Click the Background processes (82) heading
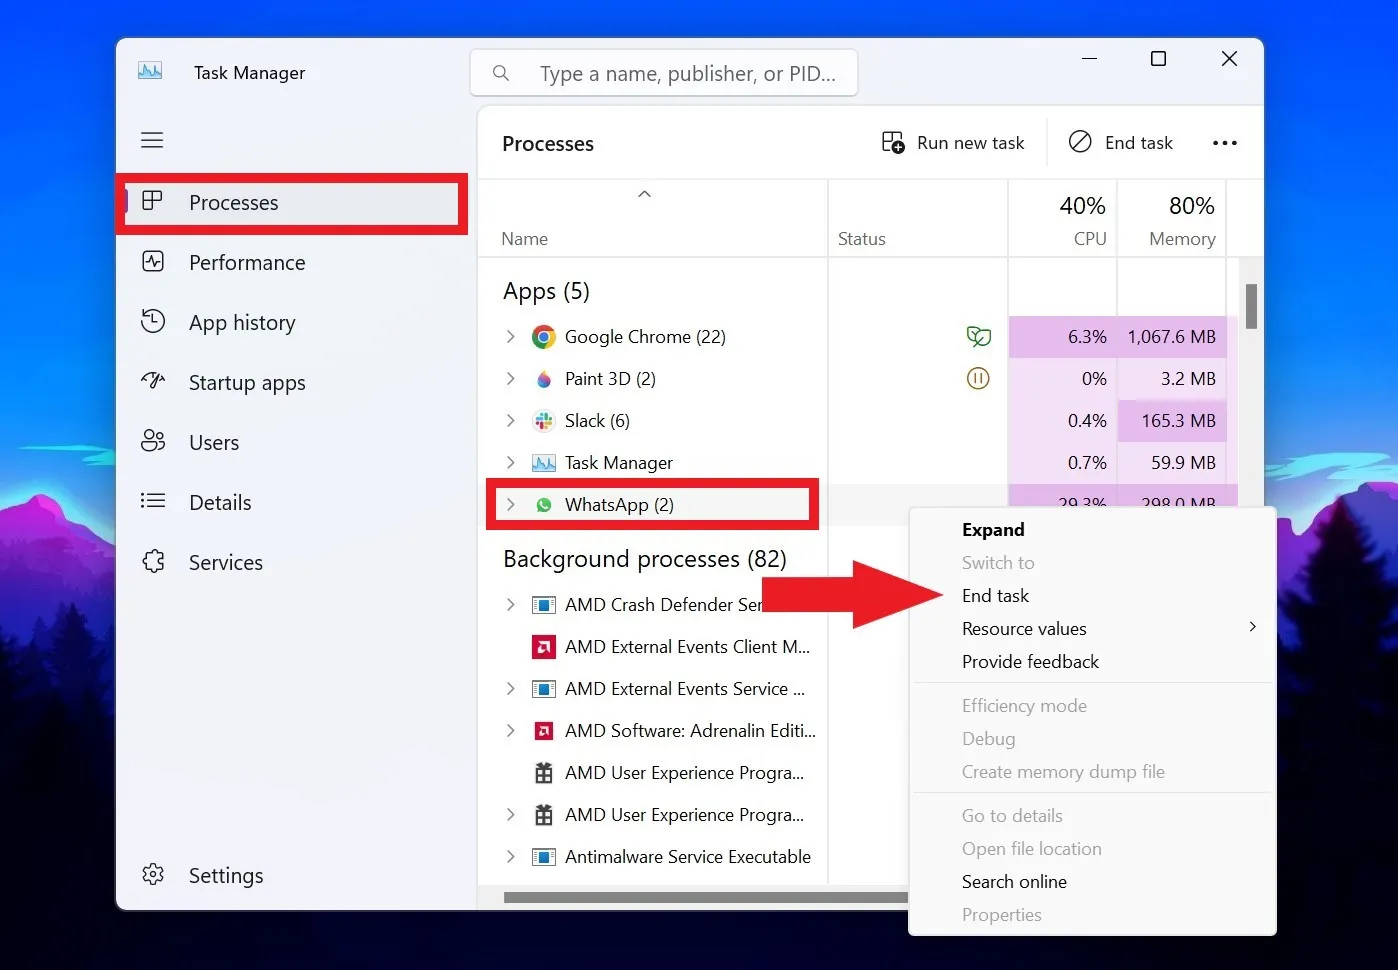The height and width of the screenshot is (970, 1398). [645, 559]
